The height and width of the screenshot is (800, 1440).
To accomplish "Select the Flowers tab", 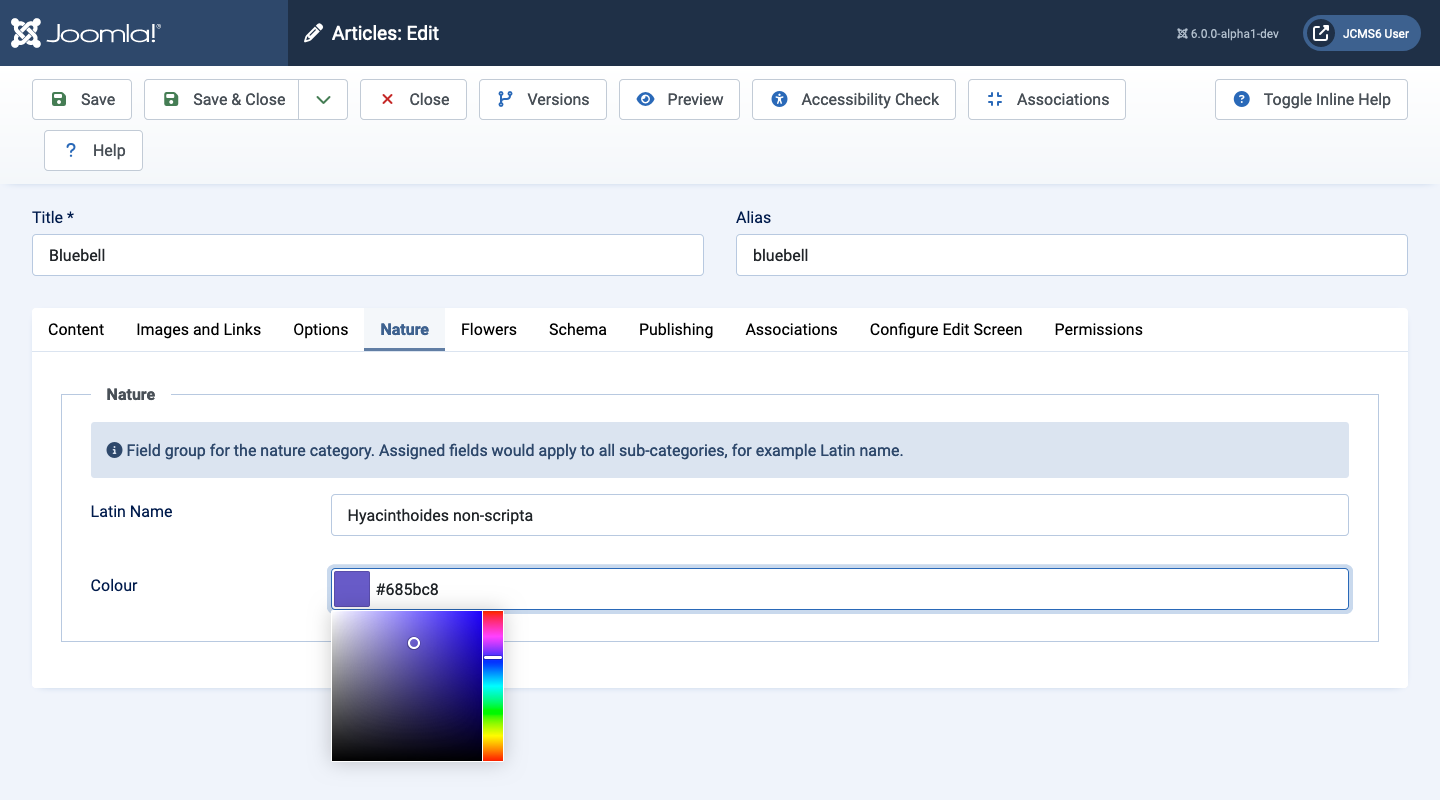I will click(488, 329).
